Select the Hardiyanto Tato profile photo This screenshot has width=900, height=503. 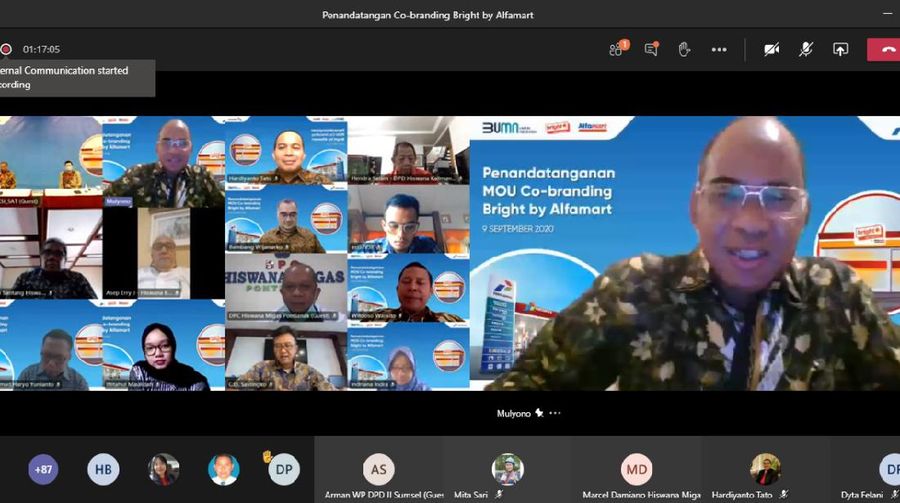[765, 469]
